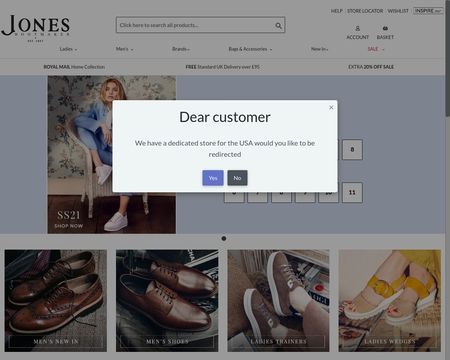Expand the Brands menu
The height and width of the screenshot is (360, 450).
tap(181, 49)
